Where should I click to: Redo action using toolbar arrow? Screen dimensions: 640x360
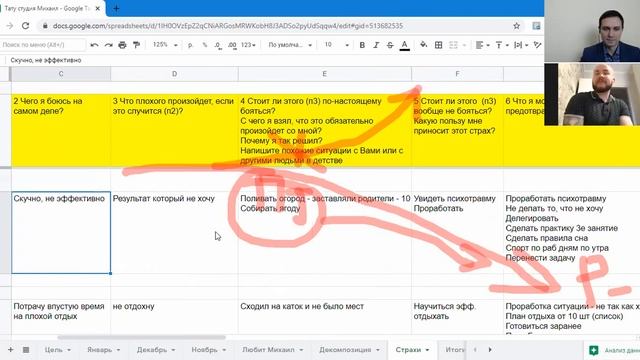tap(108, 45)
